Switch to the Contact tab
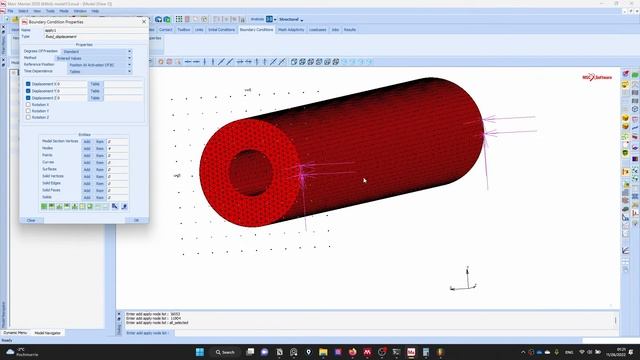This screenshot has width=640, height=360. pos(165,30)
